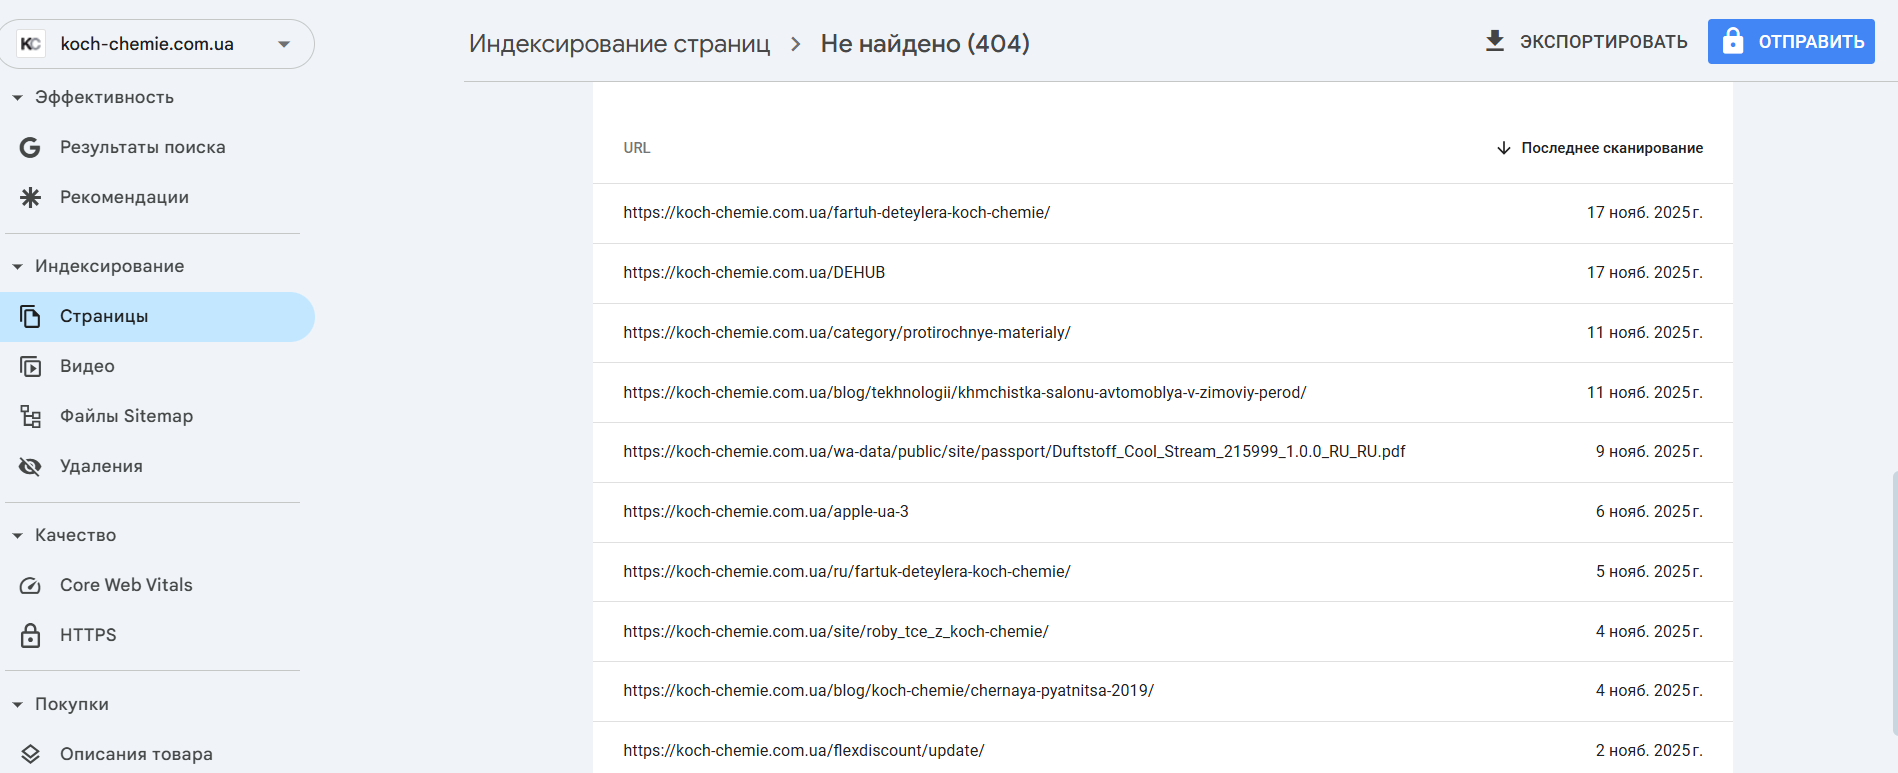Click the asterisk icon beside Рекомендации
Viewport: 1898px width, 773px height.
tap(31, 197)
